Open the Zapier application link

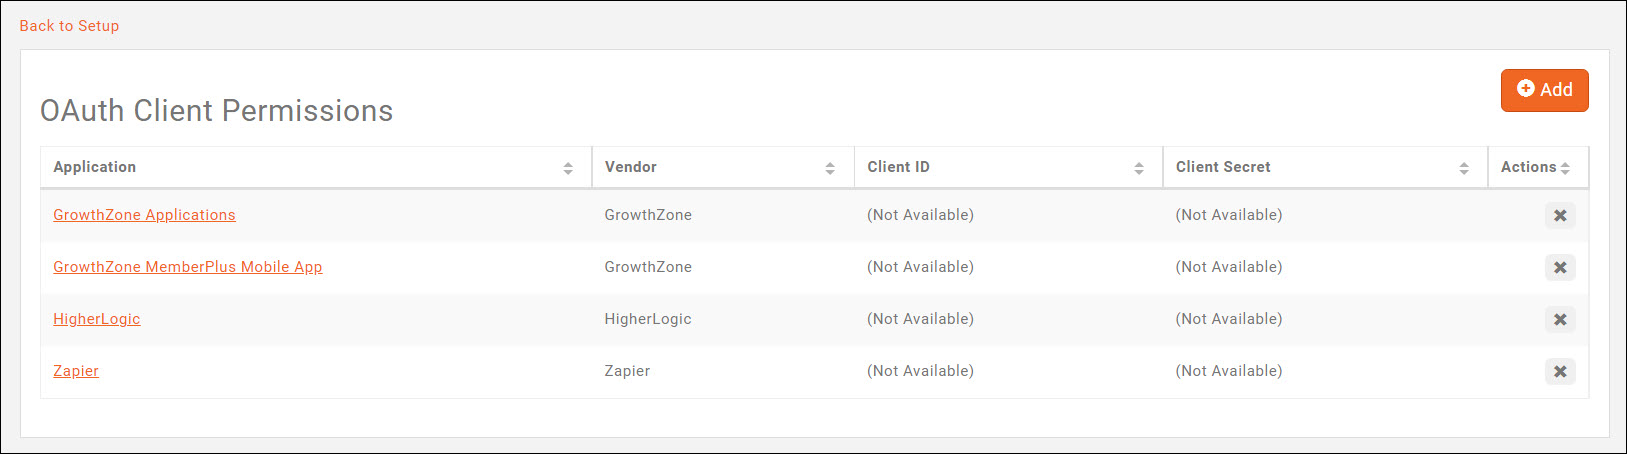coord(76,371)
